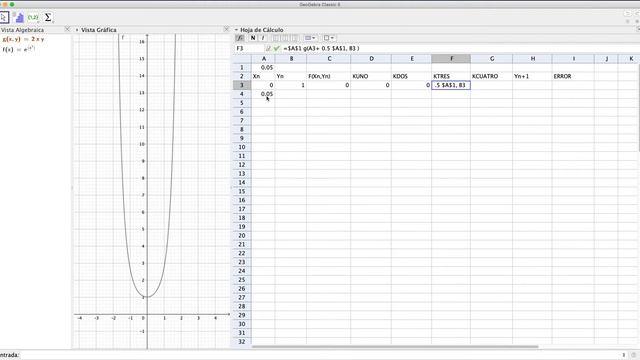Select row 4 header
The image size is (640, 360).
pyautogui.click(x=242, y=94)
